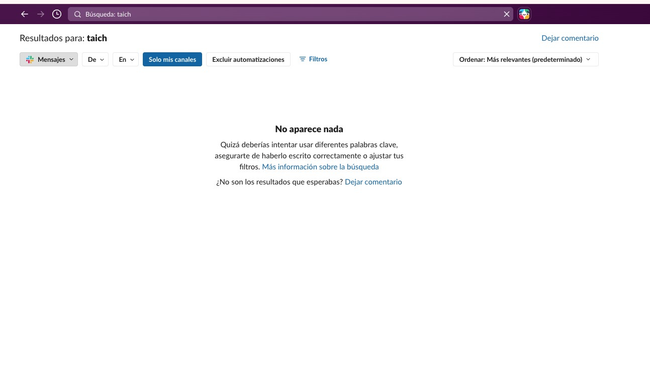Open Filtros panel
The image size is (650, 376).
point(313,59)
